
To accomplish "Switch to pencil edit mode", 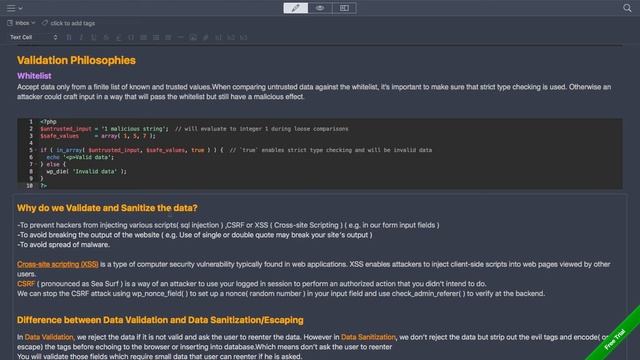I will [296, 8].
